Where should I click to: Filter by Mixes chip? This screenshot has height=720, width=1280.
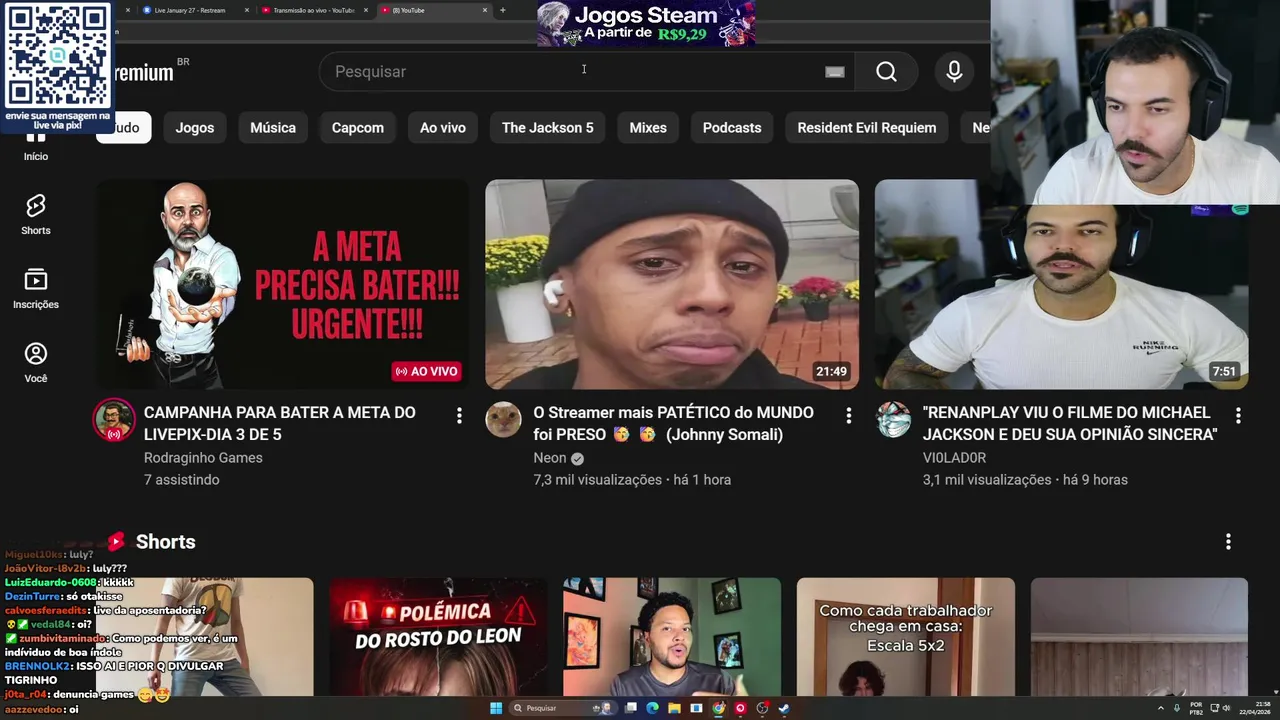pos(648,128)
